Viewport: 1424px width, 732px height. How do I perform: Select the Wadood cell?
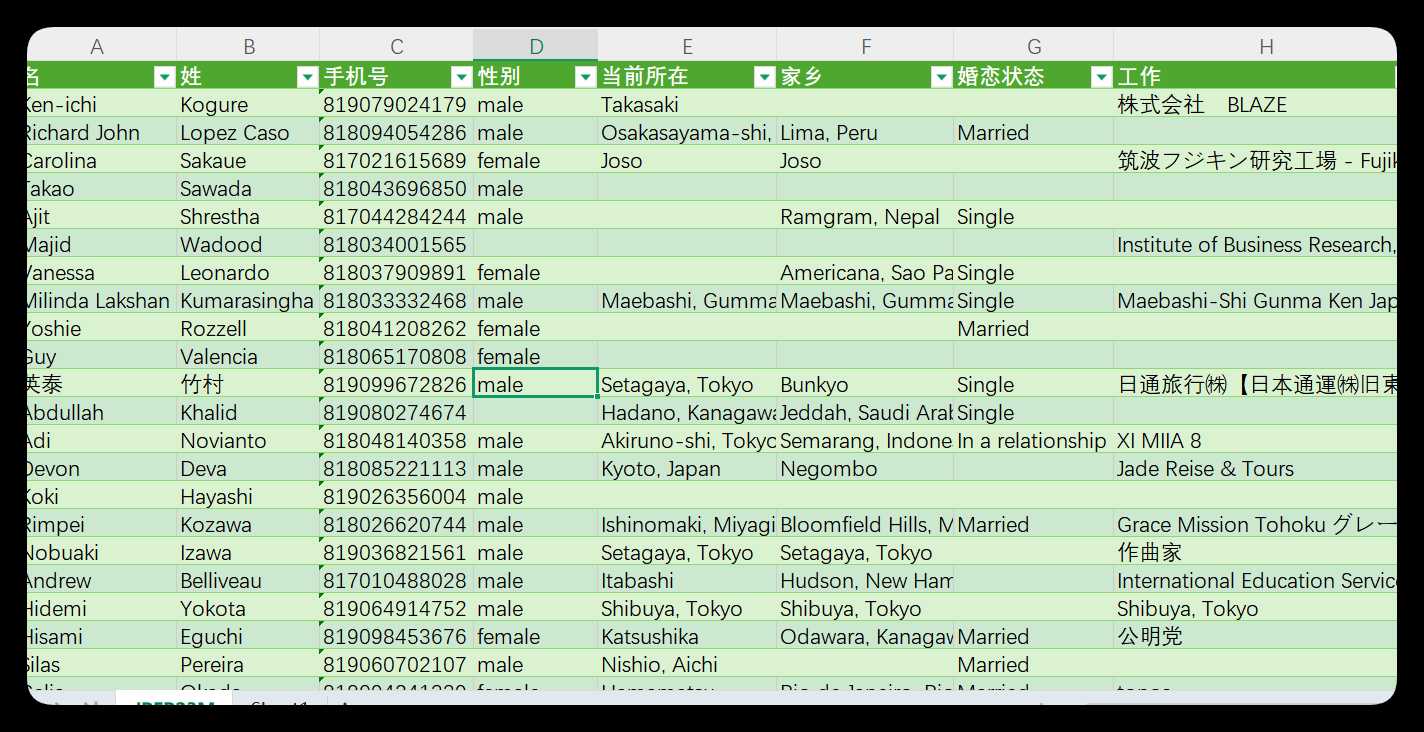click(248, 244)
